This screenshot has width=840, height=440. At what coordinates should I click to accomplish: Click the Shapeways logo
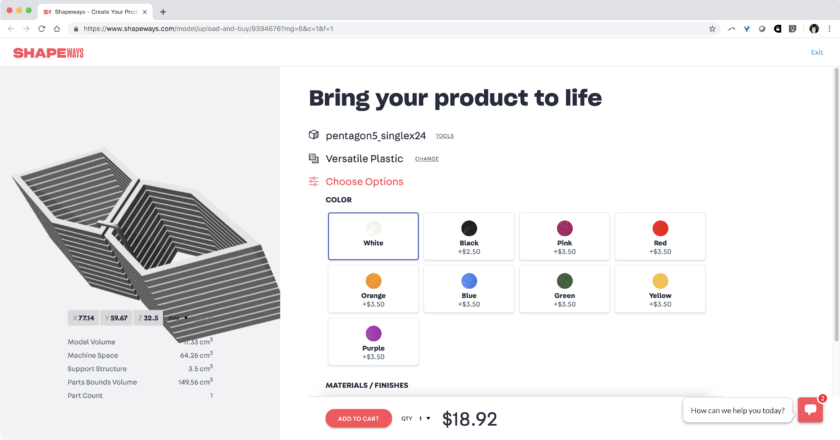pos(50,53)
